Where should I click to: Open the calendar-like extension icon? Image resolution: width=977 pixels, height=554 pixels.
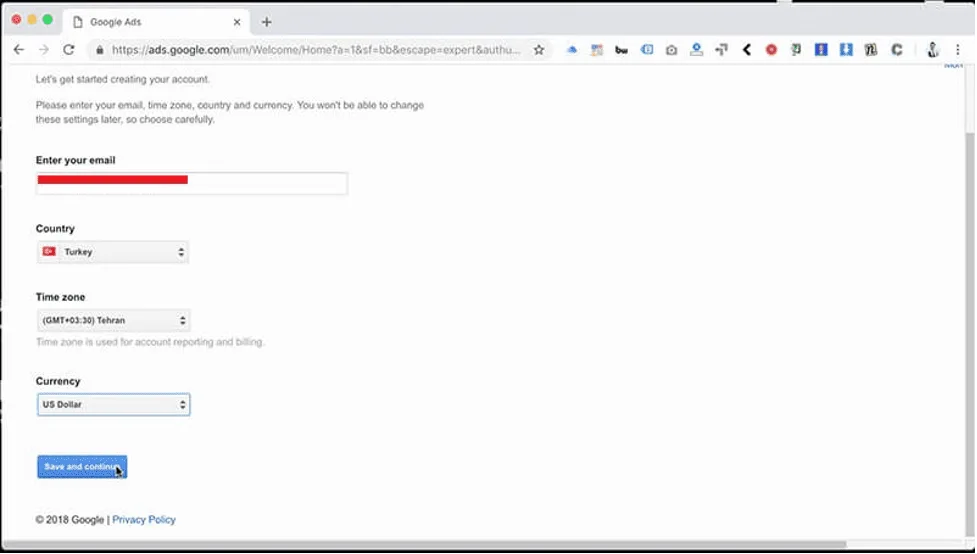(597, 50)
